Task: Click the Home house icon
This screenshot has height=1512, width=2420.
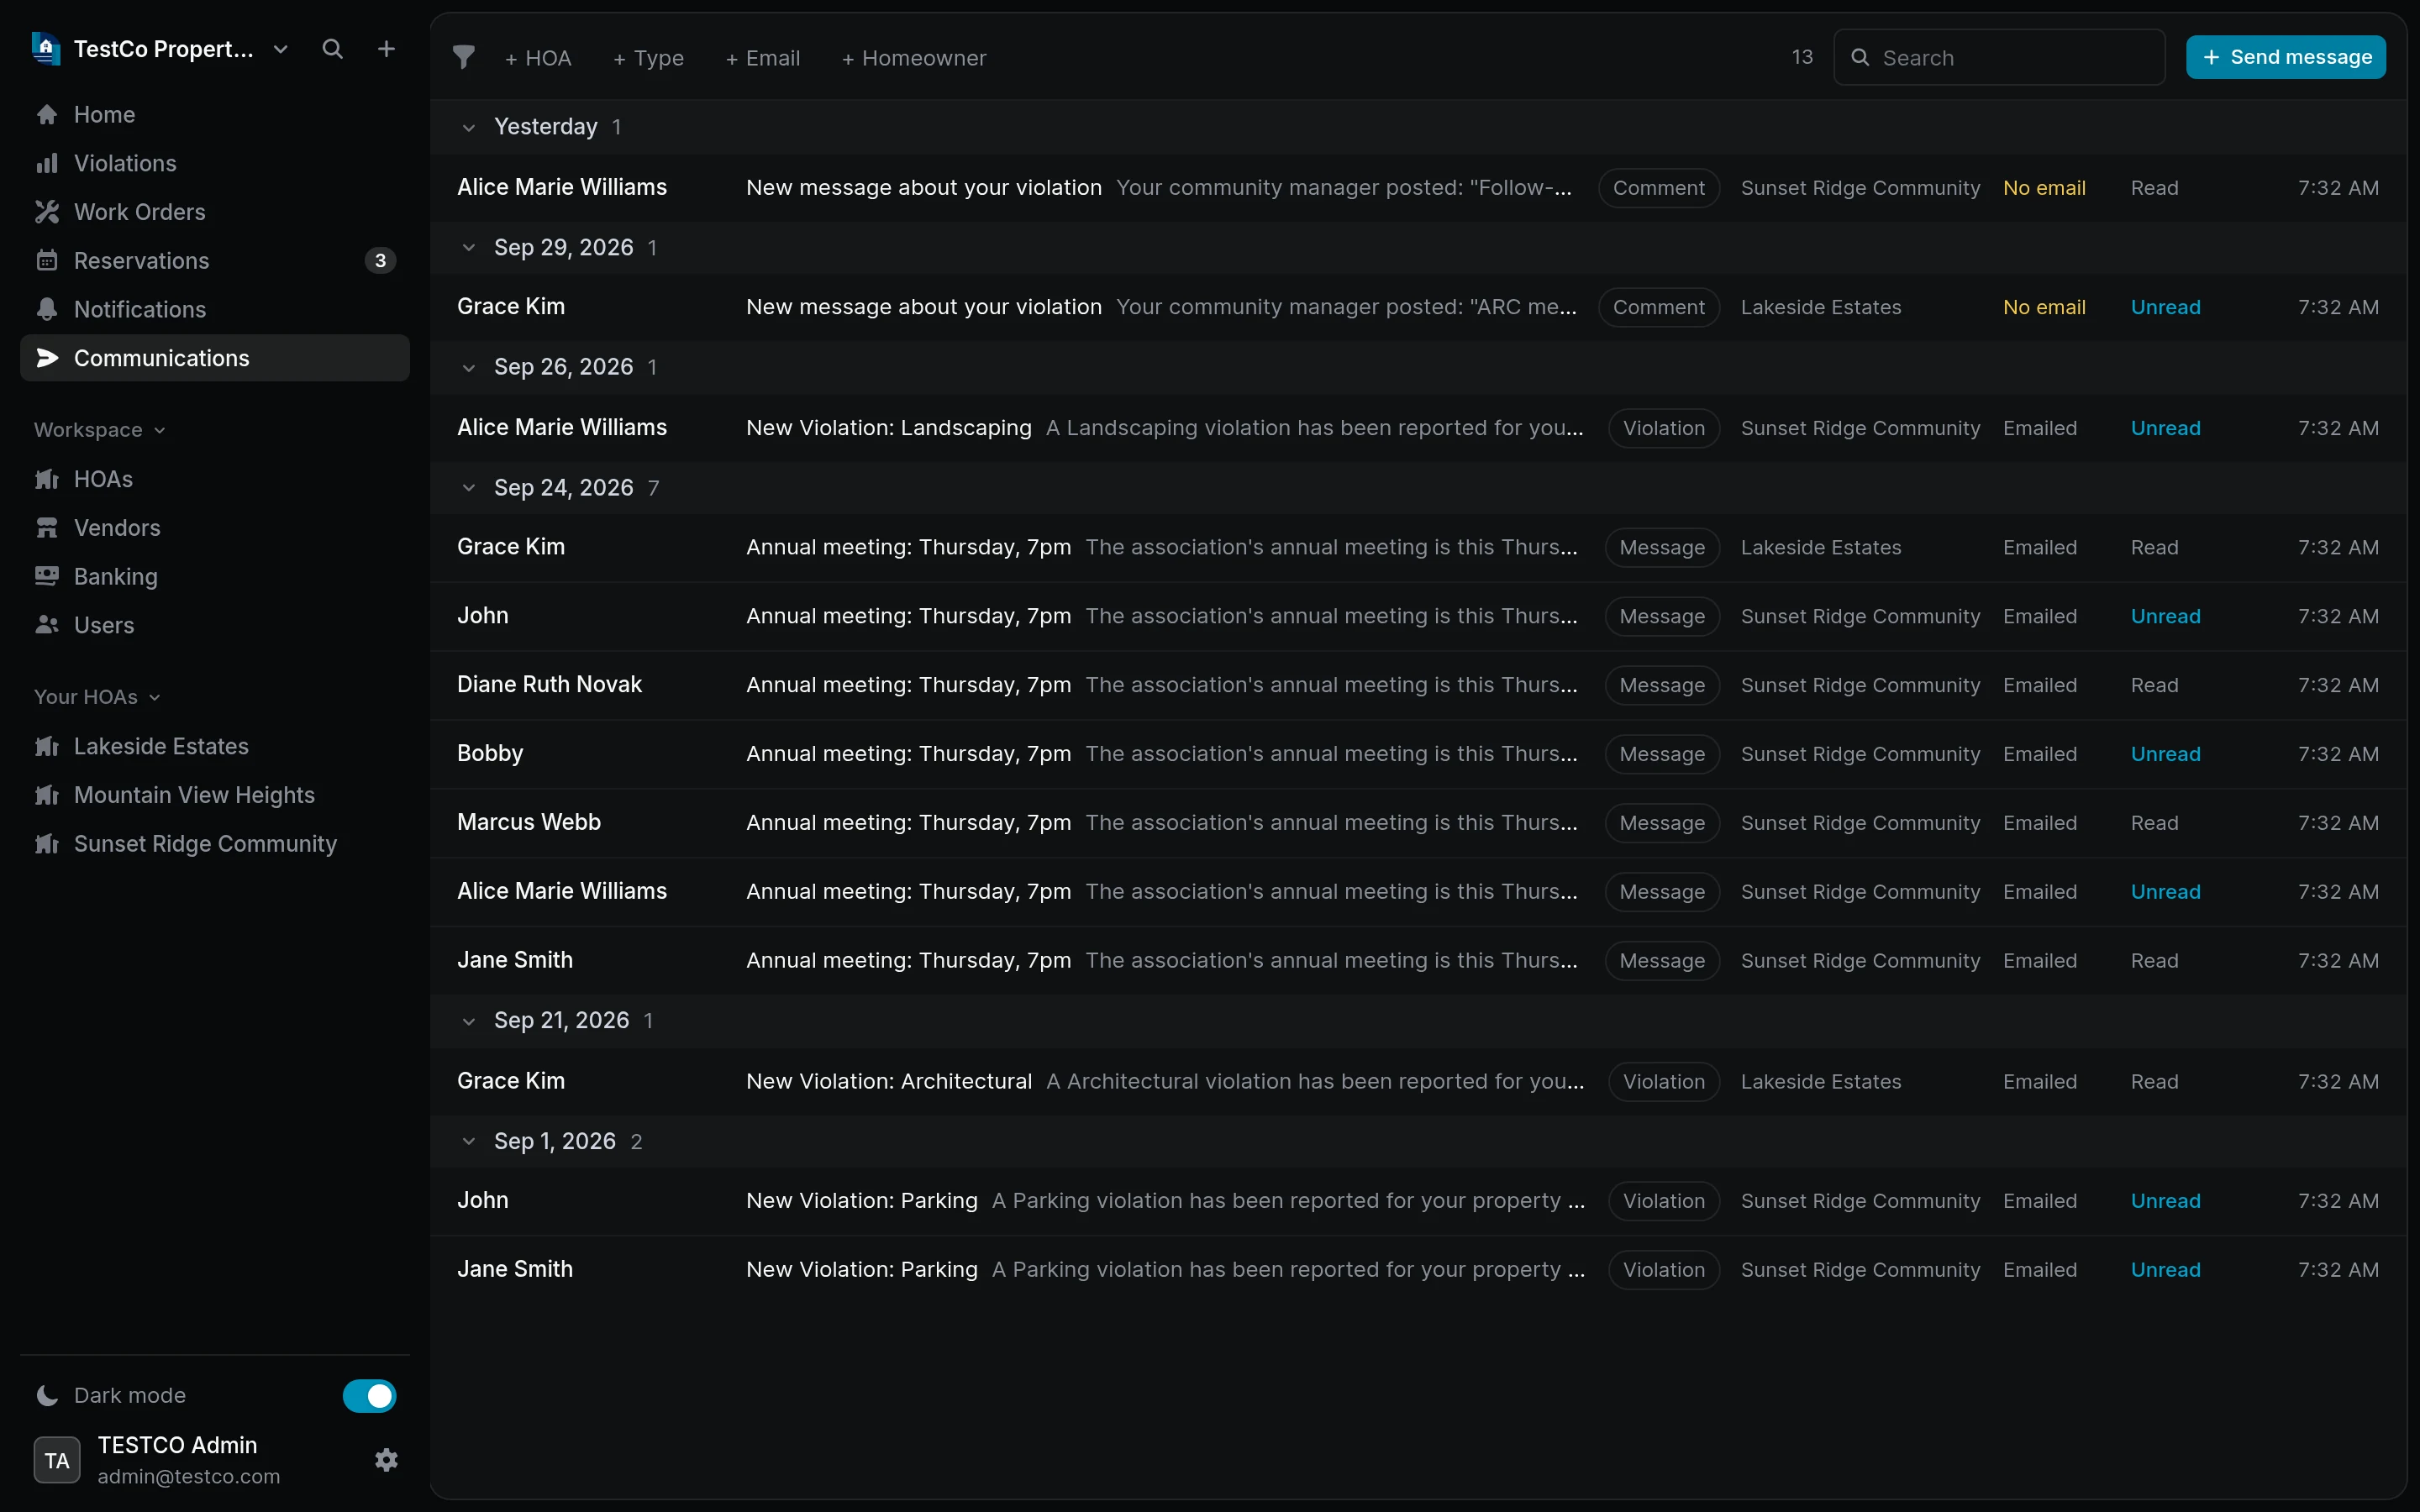Action: pos(47,115)
